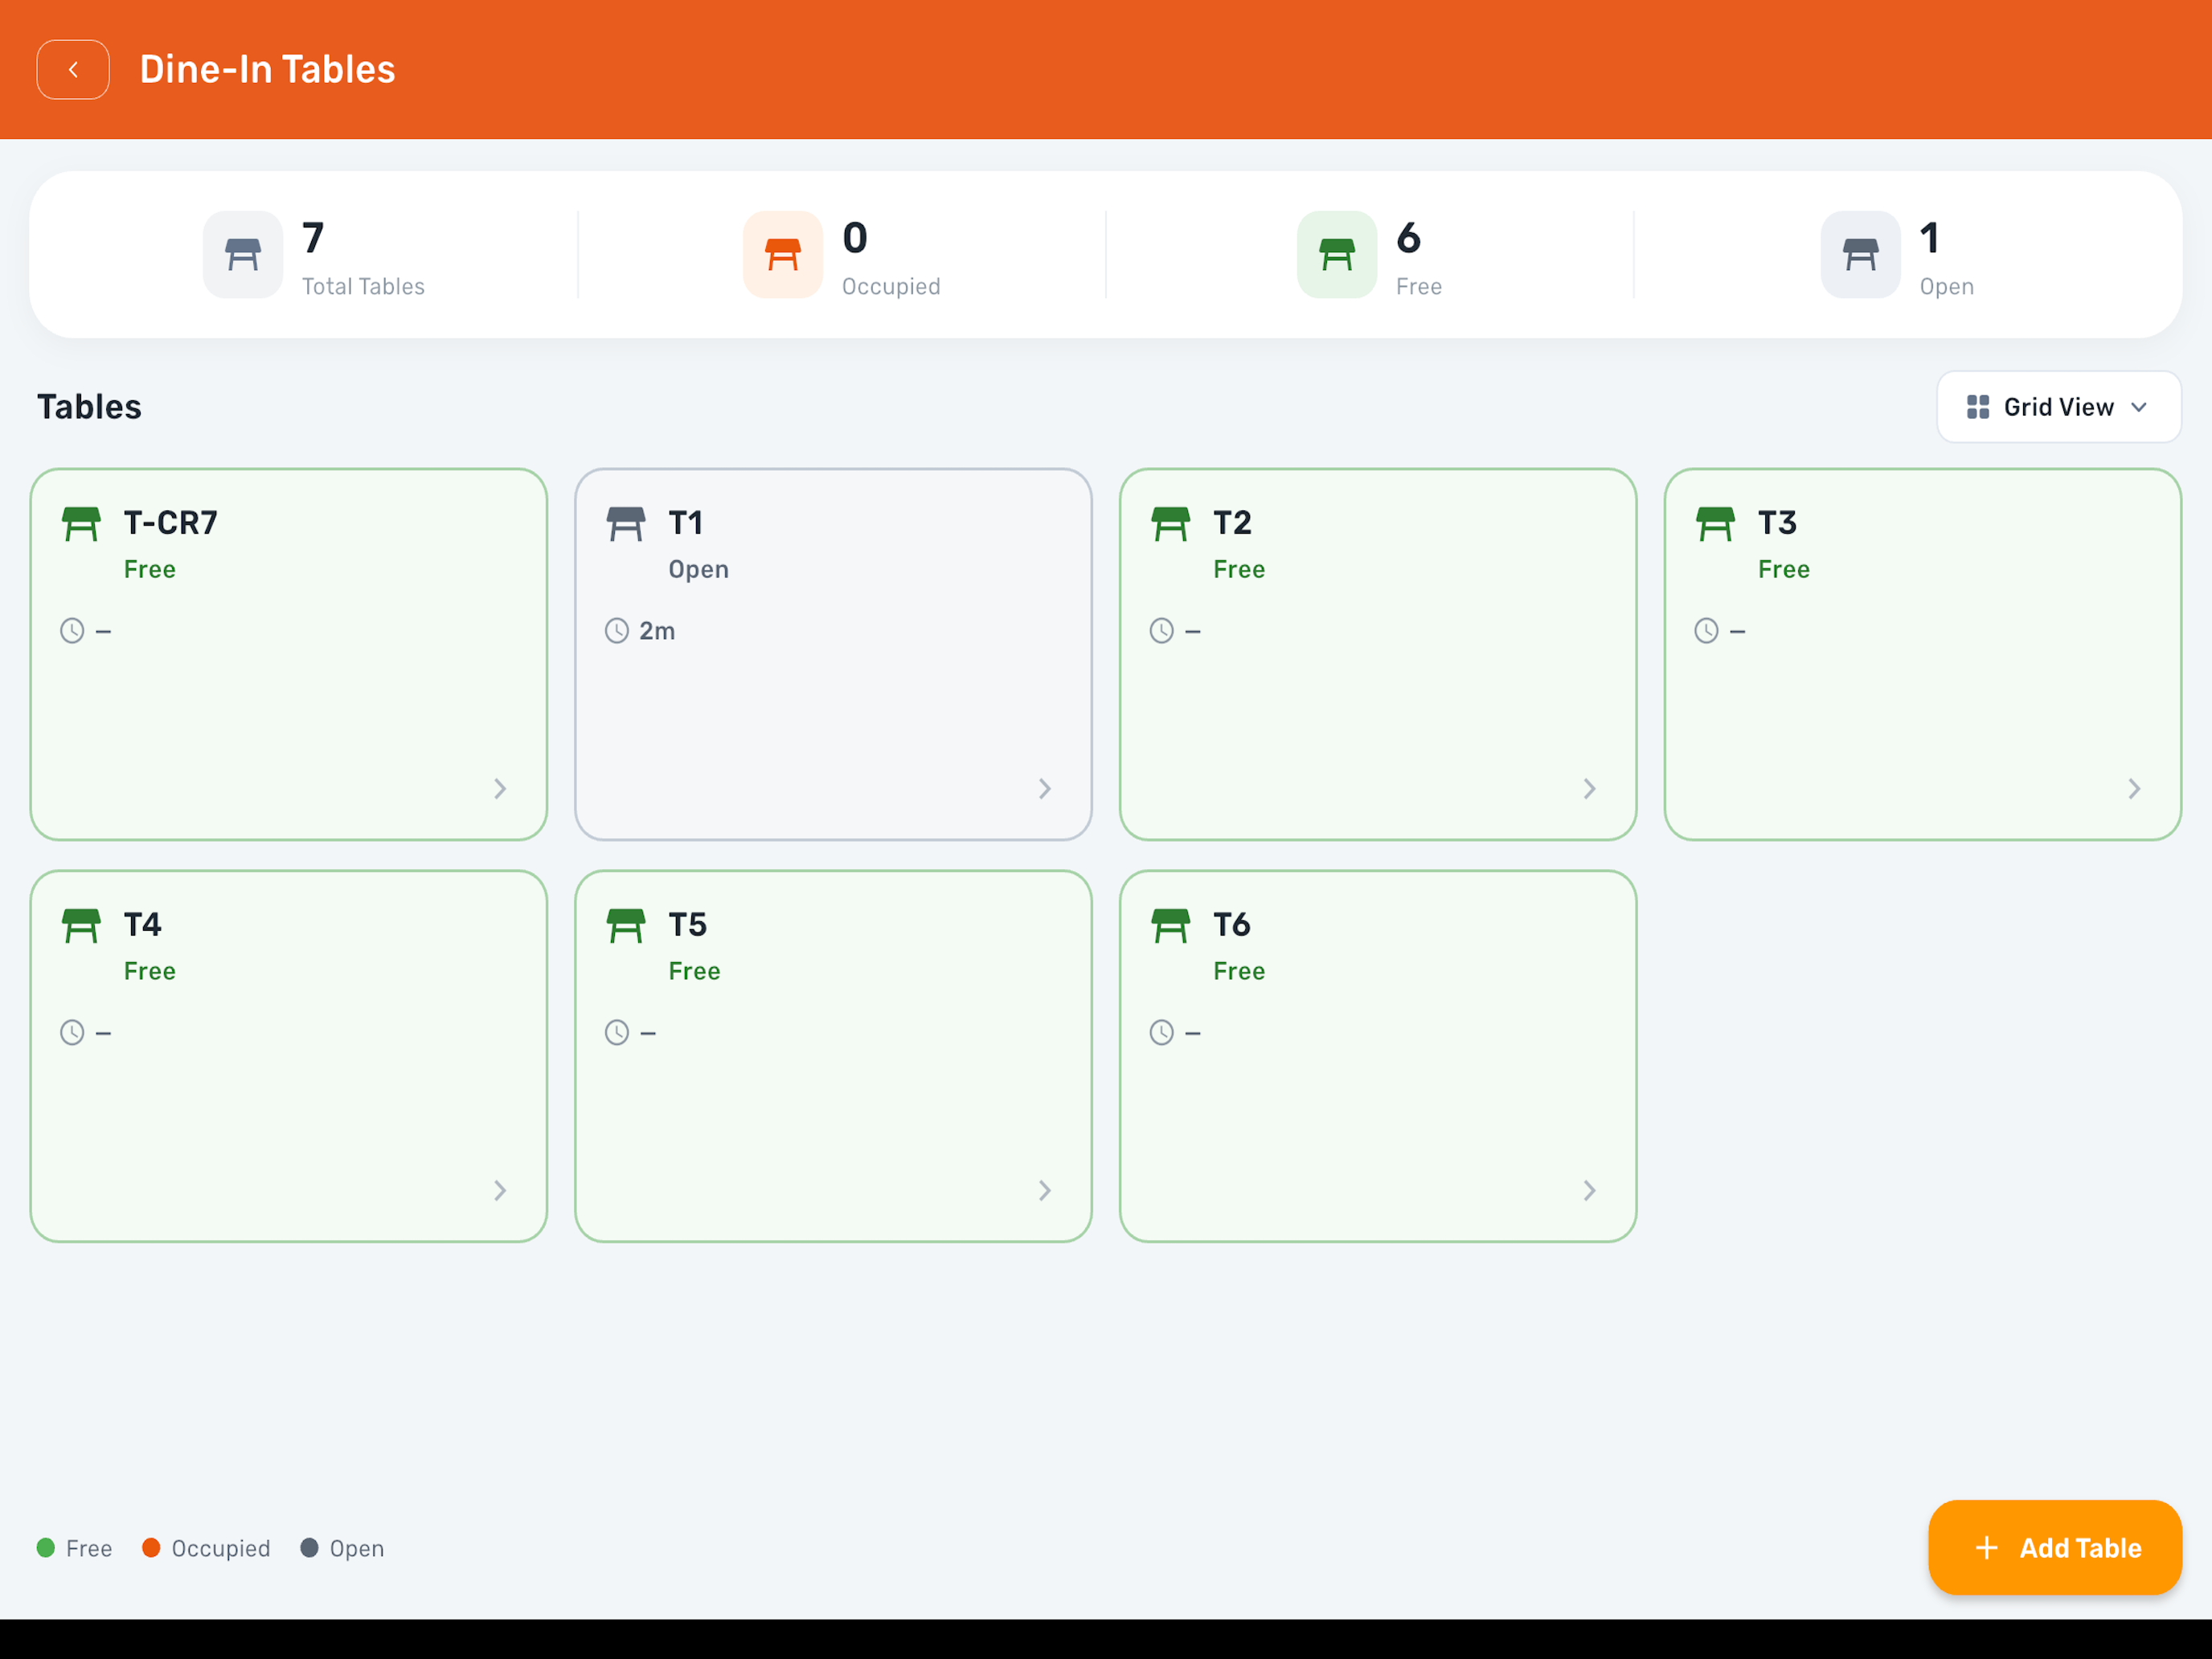Click the orange Occupied legend dot
The image size is (2212, 1659).
151,1548
